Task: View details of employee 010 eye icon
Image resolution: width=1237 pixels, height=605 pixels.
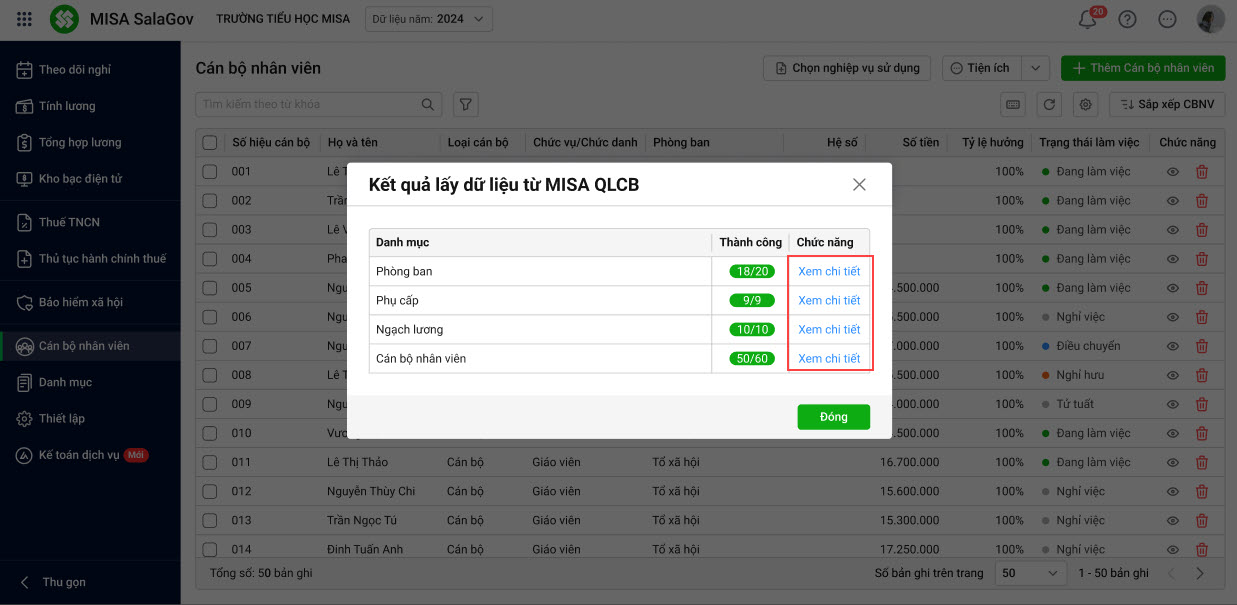Action: pos(1173,433)
